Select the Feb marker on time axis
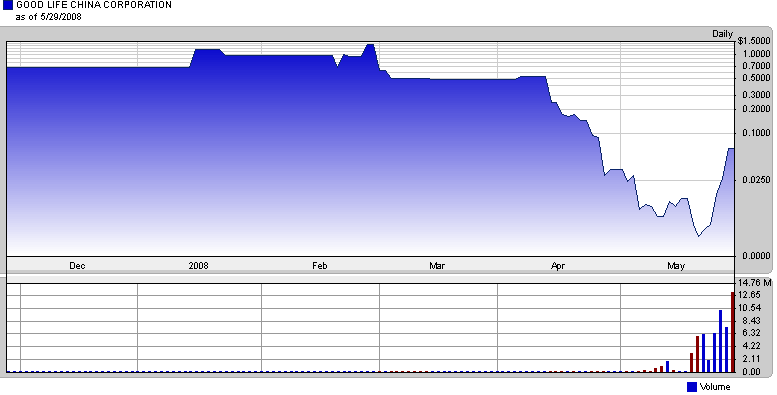The height and width of the screenshot is (395, 777). point(320,266)
